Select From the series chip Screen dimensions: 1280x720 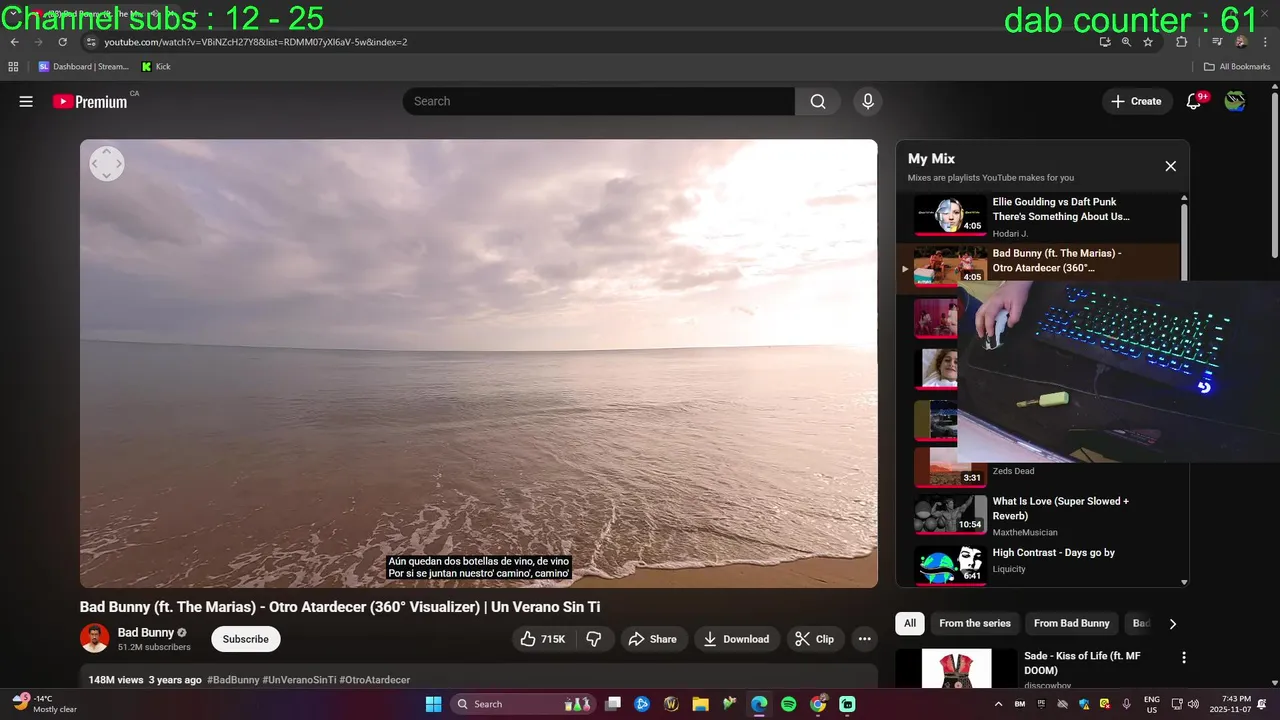pyautogui.click(x=975, y=623)
